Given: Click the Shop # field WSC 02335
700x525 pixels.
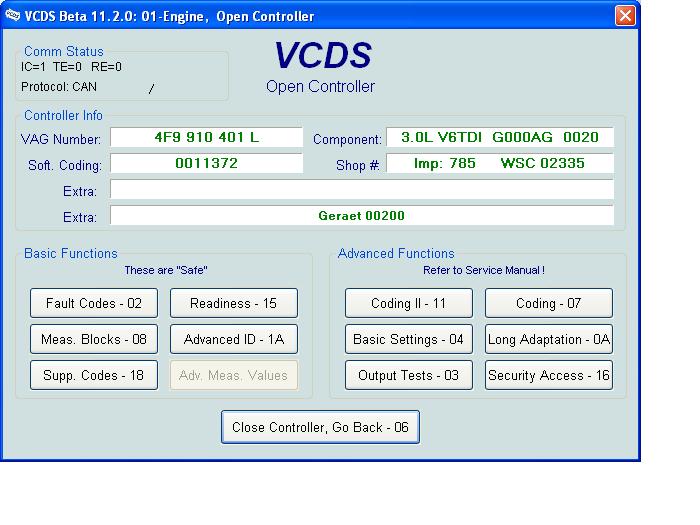Looking at the screenshot, I should pos(500,163).
